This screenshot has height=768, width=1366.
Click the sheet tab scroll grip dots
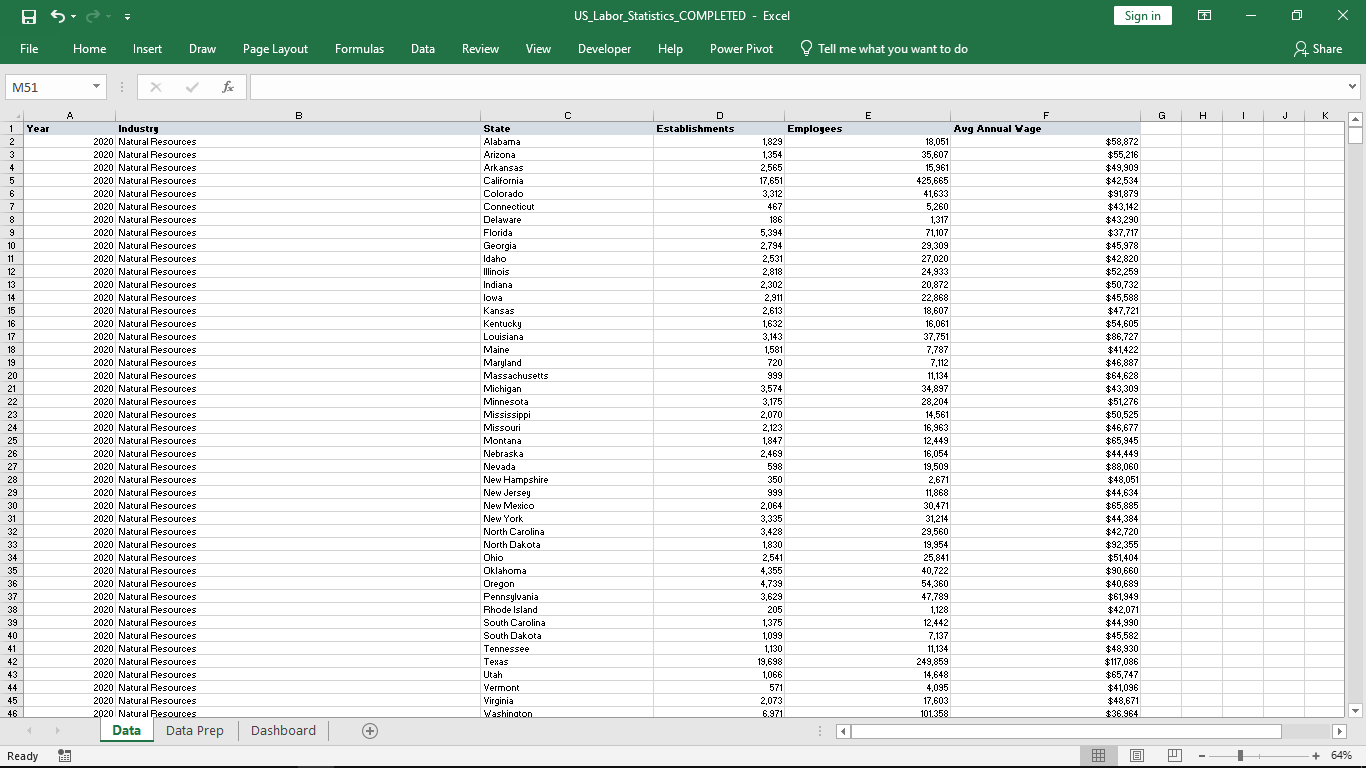820,731
